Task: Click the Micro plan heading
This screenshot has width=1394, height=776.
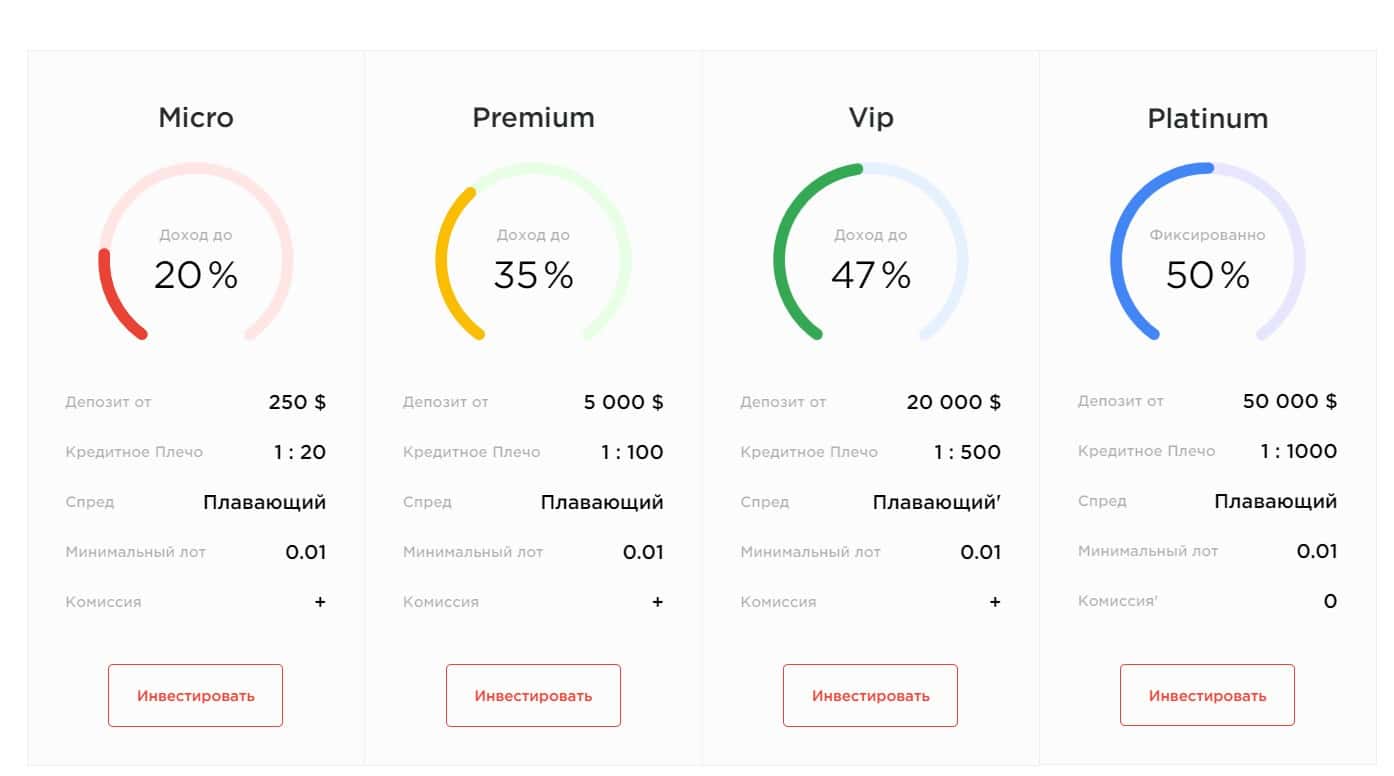Action: point(196,118)
